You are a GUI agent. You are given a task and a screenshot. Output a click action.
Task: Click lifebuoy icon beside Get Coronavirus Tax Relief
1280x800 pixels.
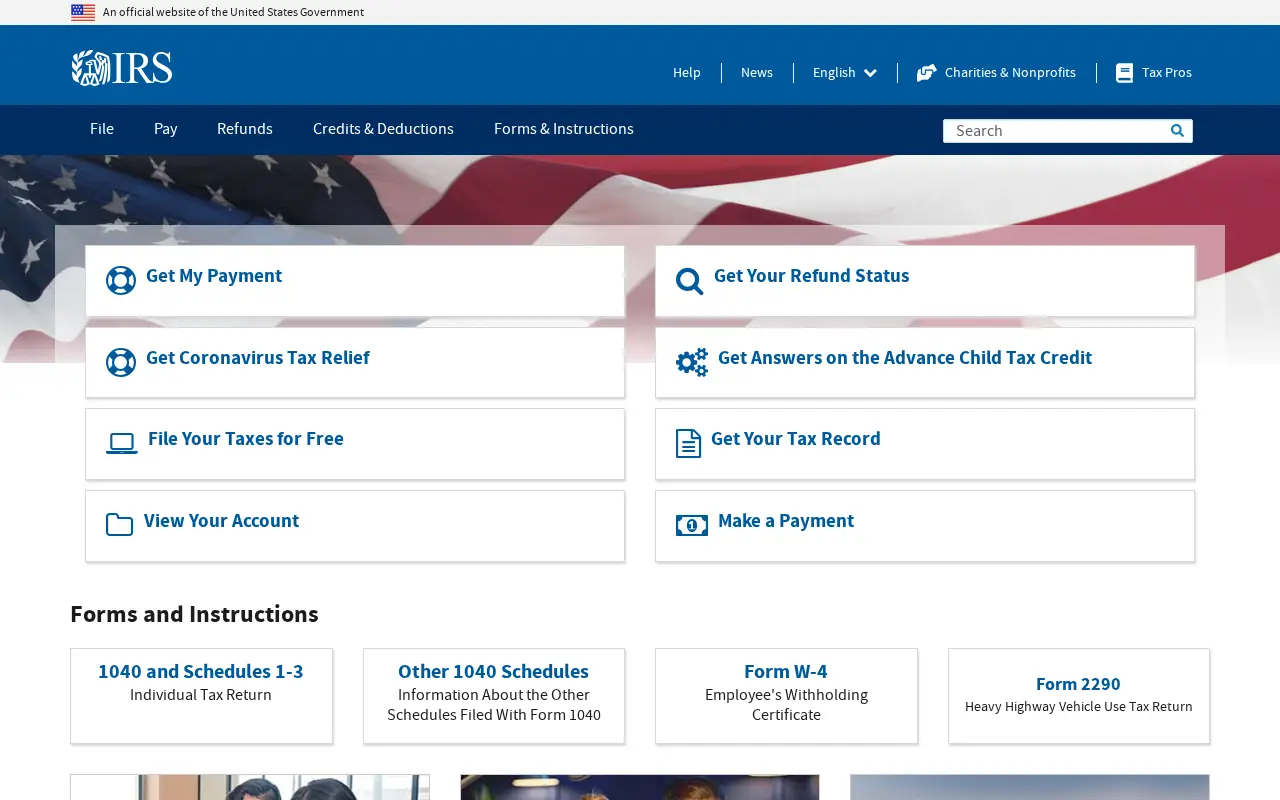[121, 362]
